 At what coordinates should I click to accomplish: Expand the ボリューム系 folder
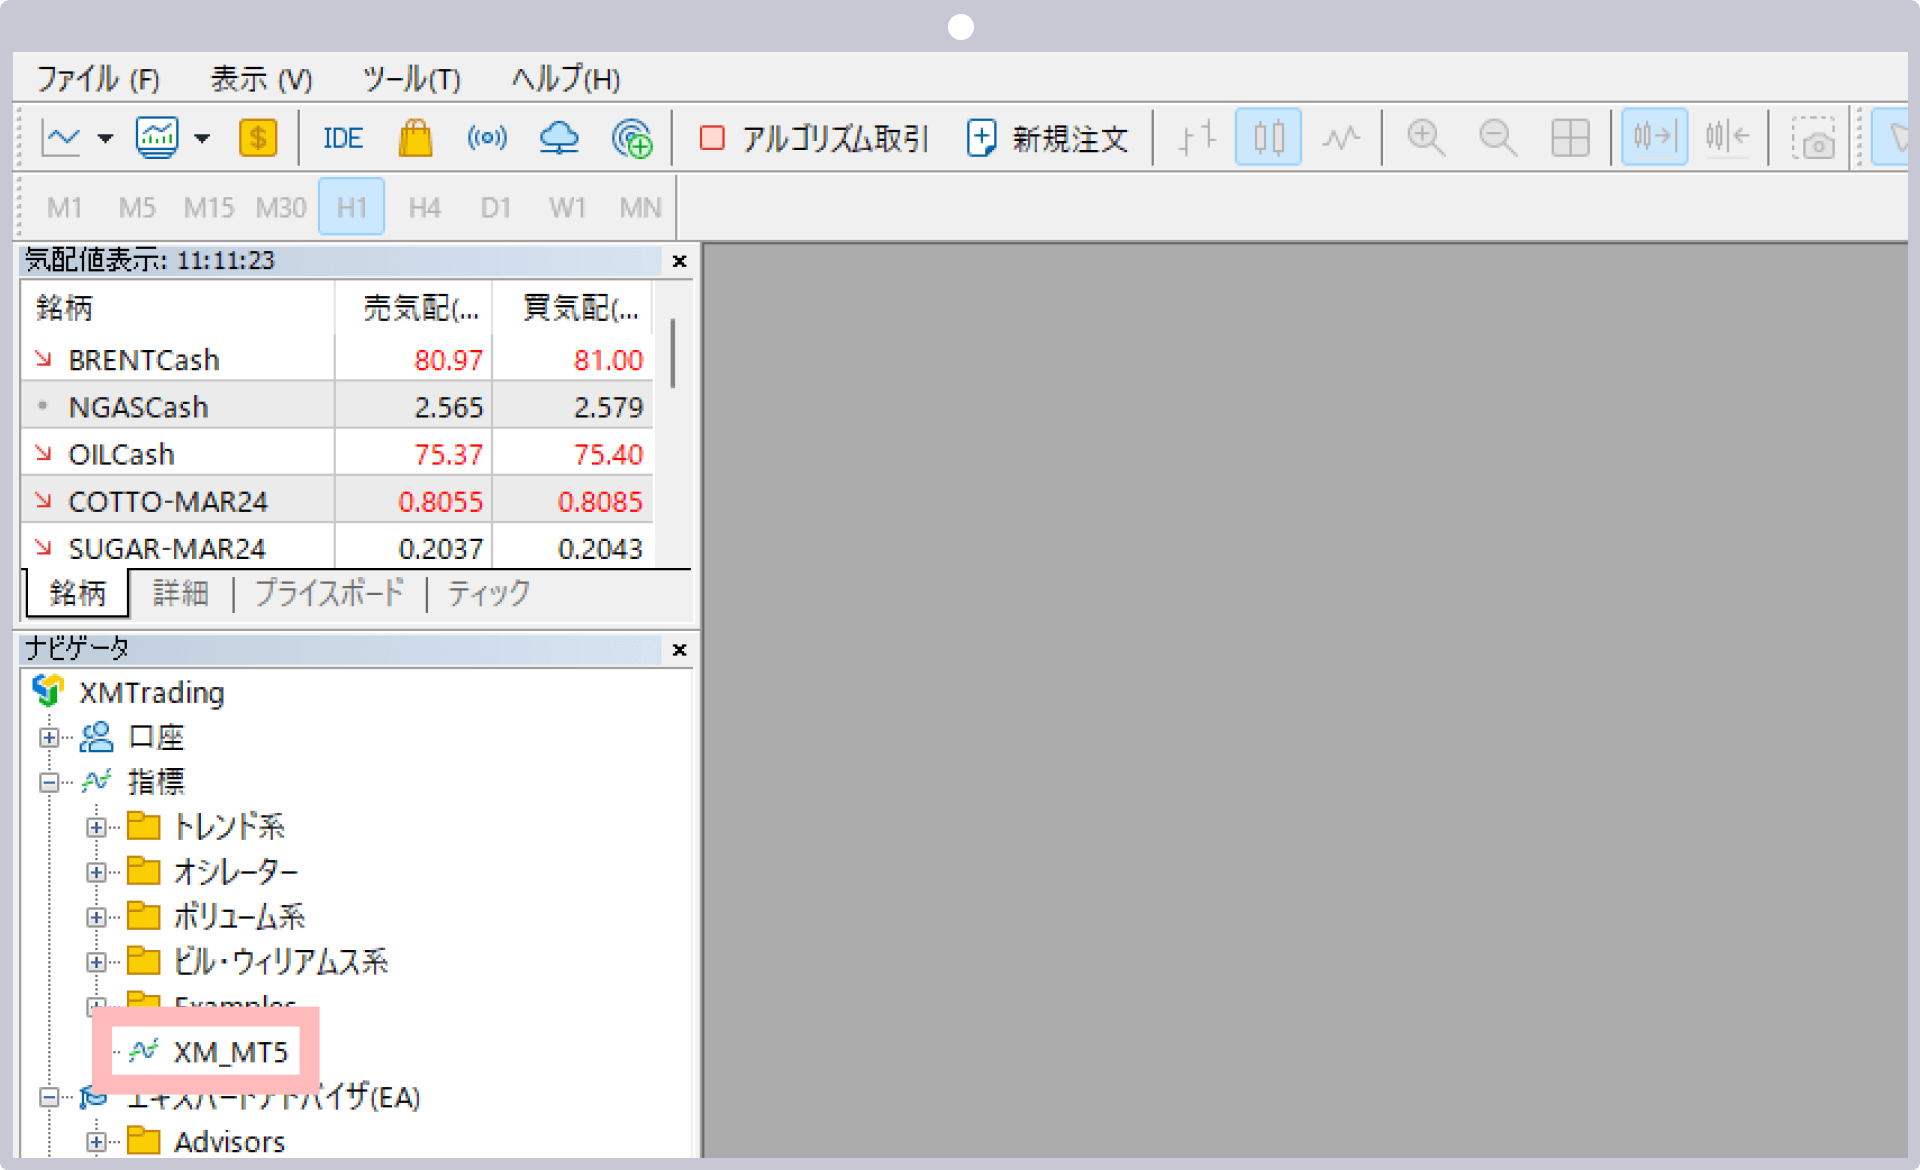coord(96,917)
